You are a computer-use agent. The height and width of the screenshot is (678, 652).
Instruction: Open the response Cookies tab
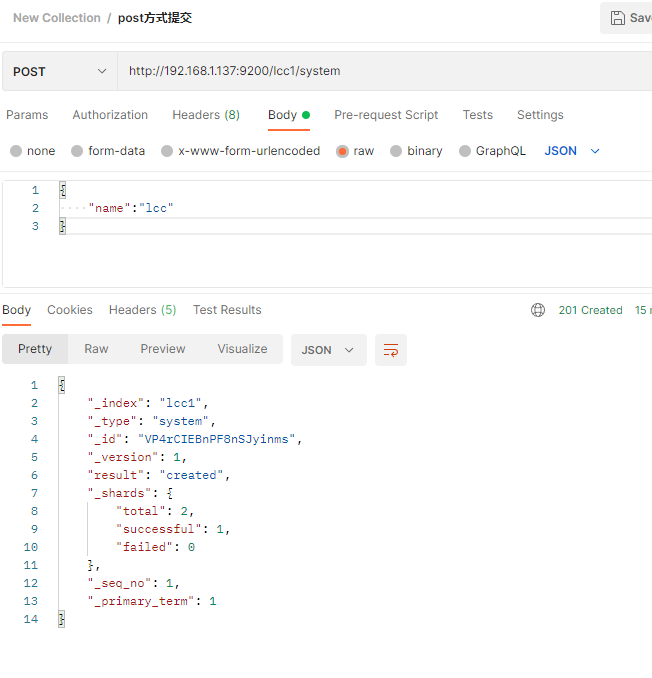point(70,310)
